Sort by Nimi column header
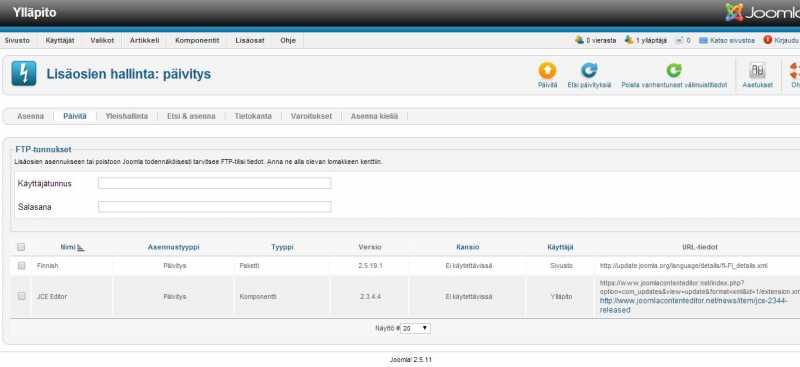This screenshot has width=800, height=367. pyautogui.click(x=68, y=247)
